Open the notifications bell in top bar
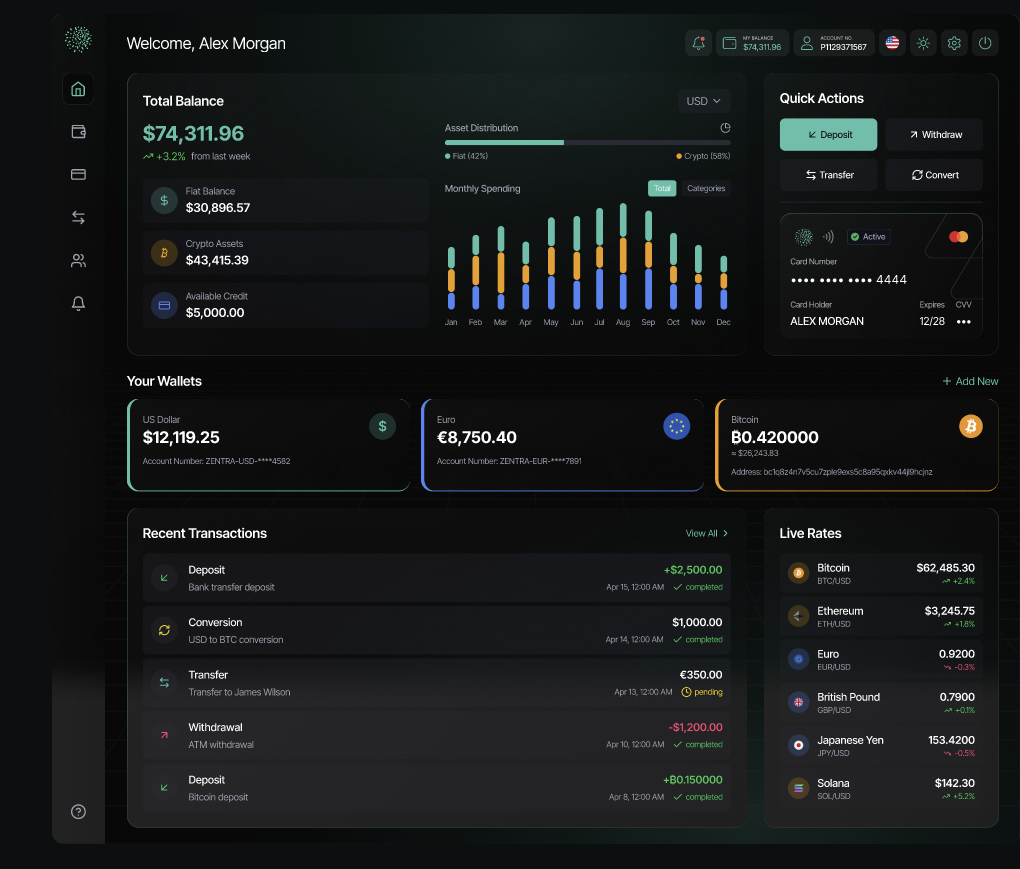Screen dimensions: 1020x869 (x=698, y=43)
